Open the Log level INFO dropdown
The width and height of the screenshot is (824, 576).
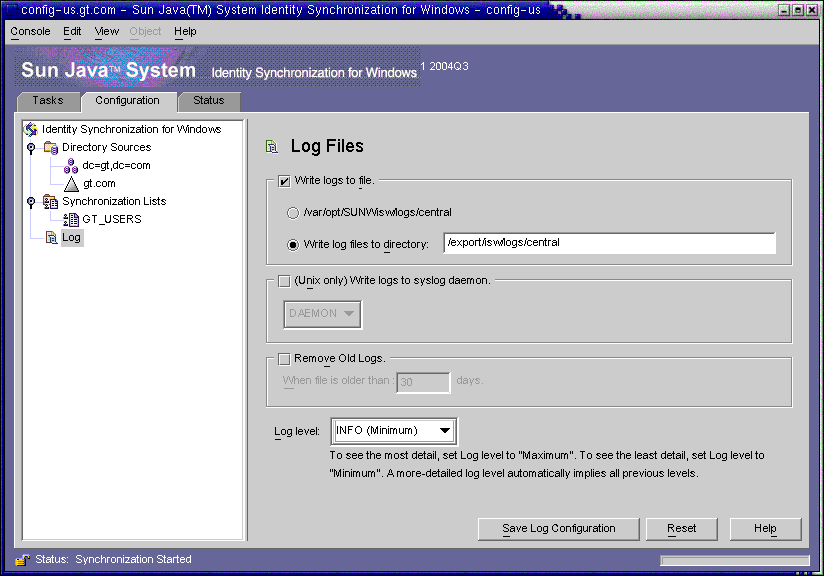coord(394,431)
